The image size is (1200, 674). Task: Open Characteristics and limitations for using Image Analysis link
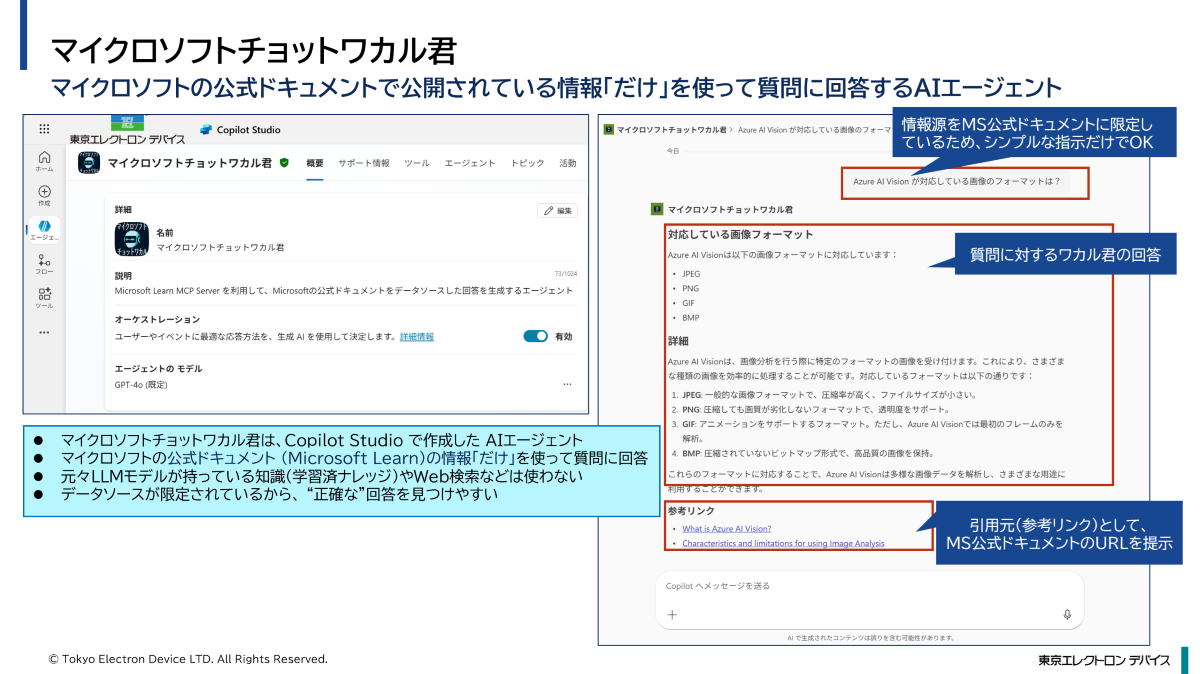(783, 544)
